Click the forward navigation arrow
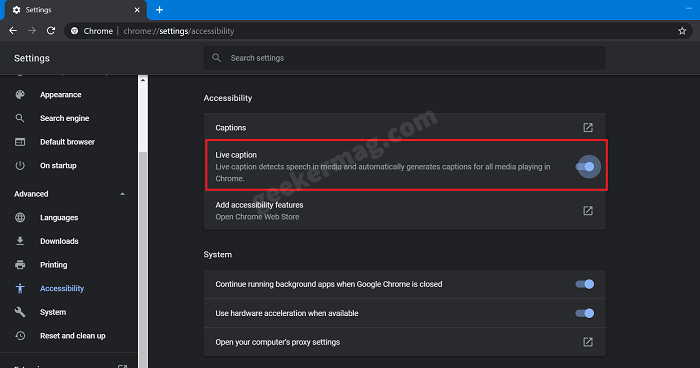Image resolution: width=700 pixels, height=368 pixels. (x=32, y=31)
